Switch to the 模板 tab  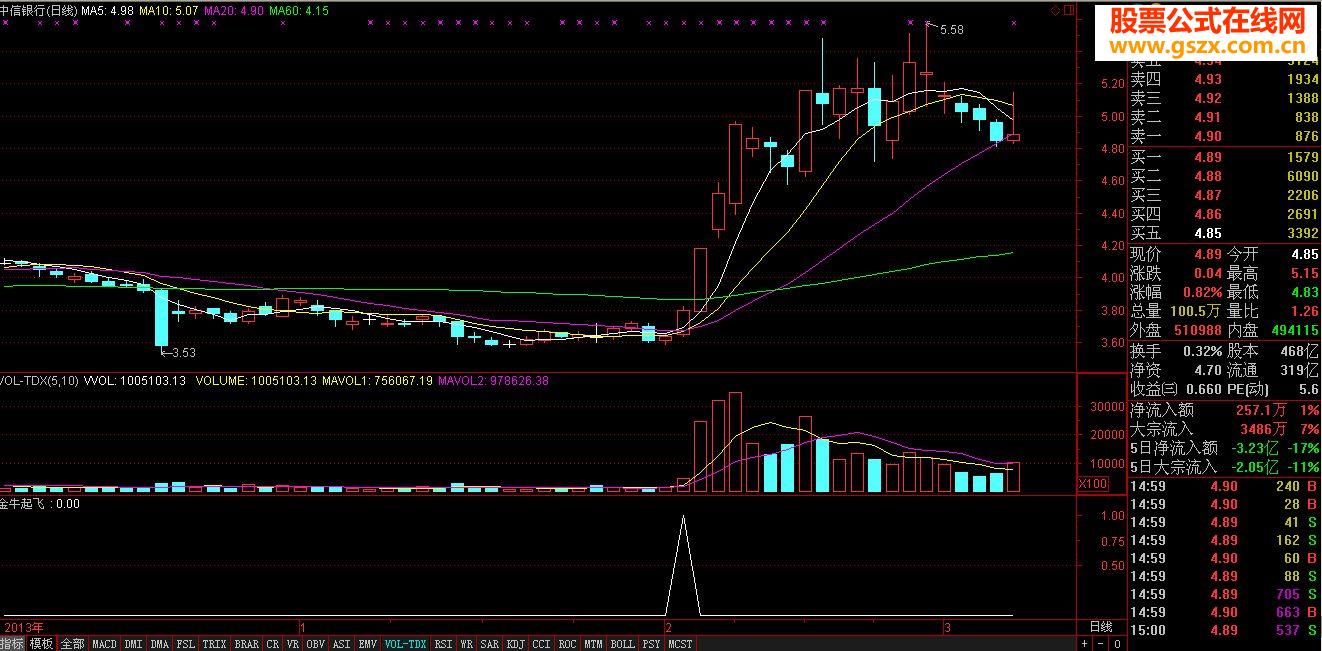(x=42, y=644)
